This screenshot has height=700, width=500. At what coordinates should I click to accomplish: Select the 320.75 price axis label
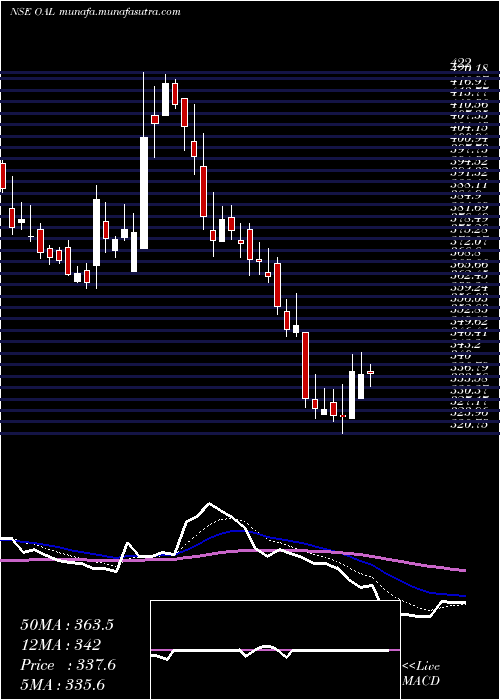coord(468,426)
